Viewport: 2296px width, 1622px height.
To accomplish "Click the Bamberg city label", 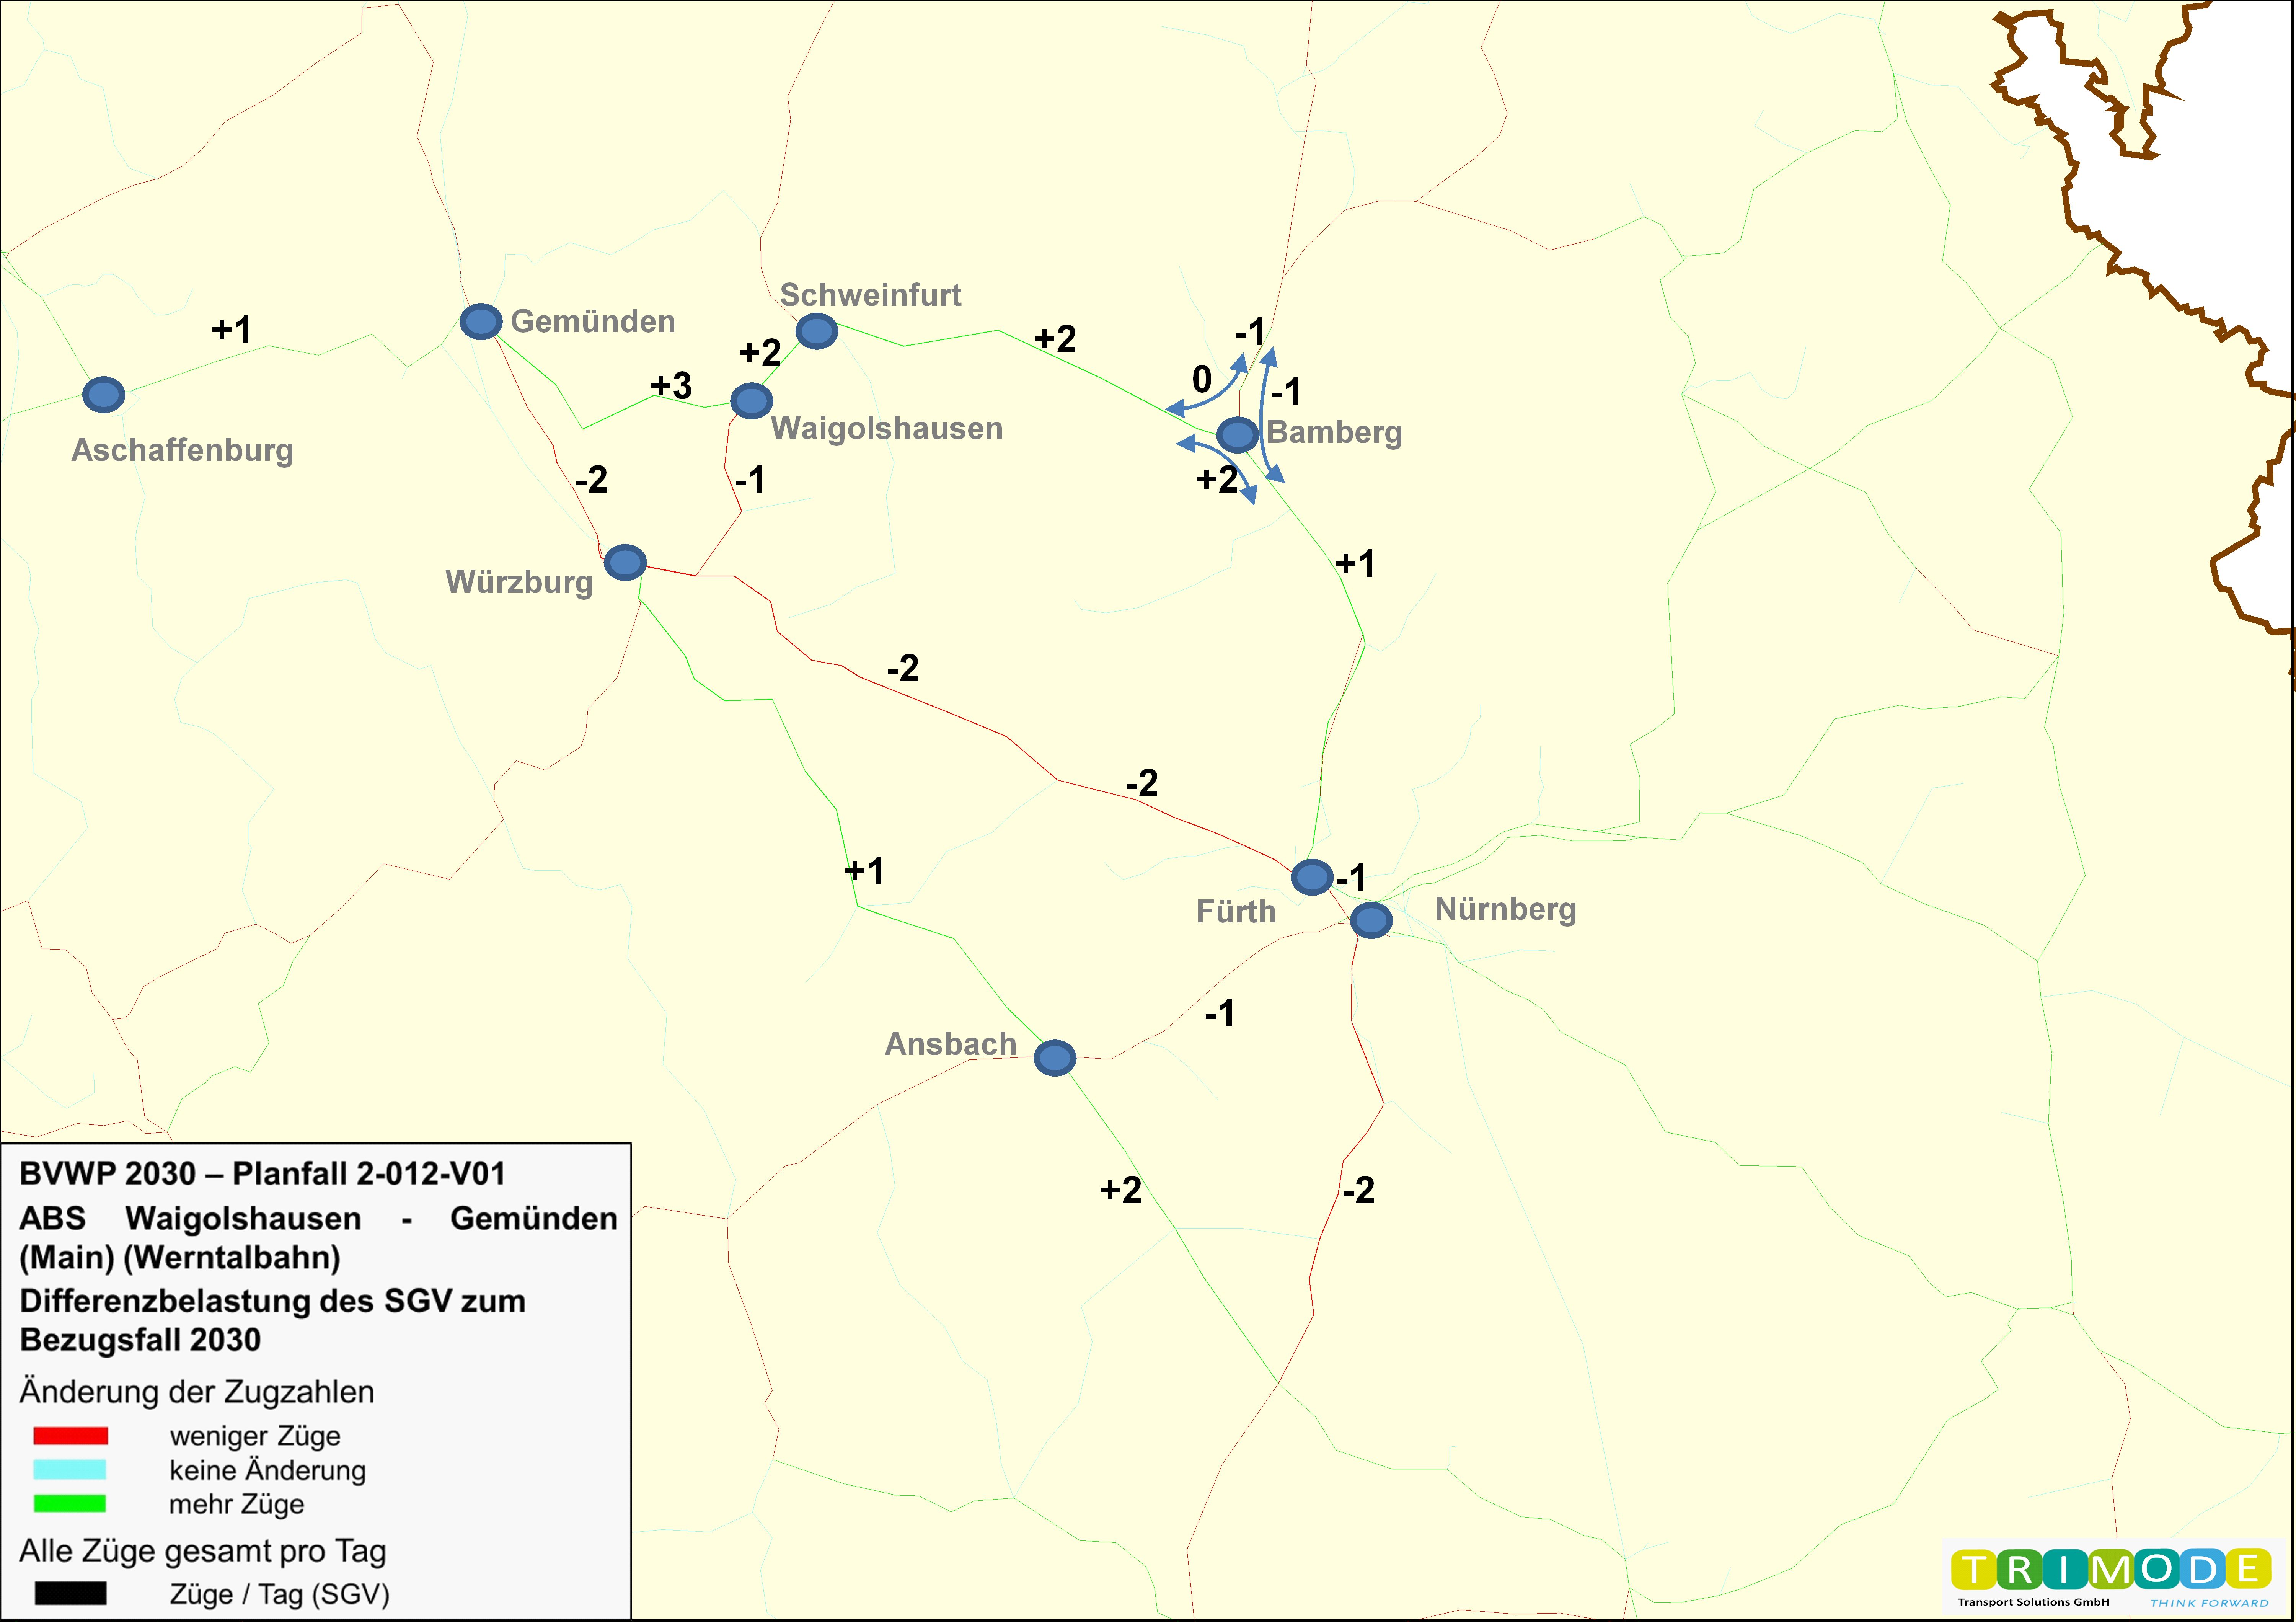I will 1335,433.
